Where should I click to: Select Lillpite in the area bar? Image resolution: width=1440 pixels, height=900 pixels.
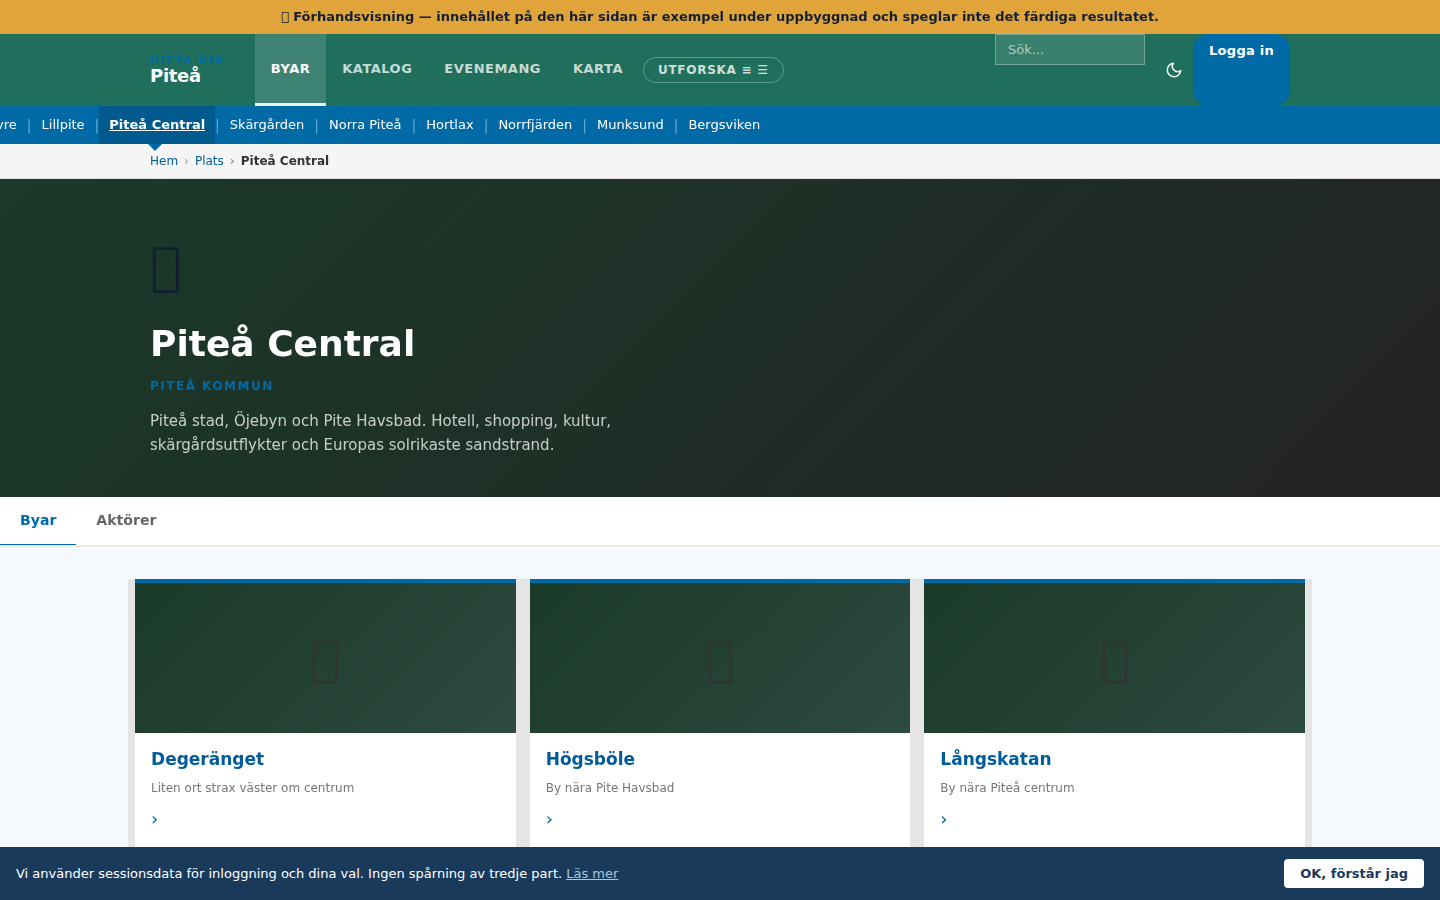[63, 125]
